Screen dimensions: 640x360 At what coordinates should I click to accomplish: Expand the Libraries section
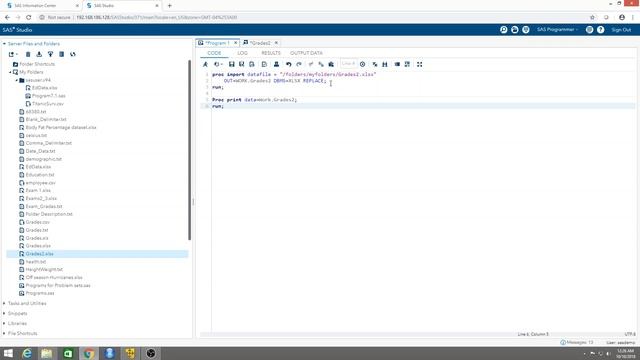click(17, 323)
